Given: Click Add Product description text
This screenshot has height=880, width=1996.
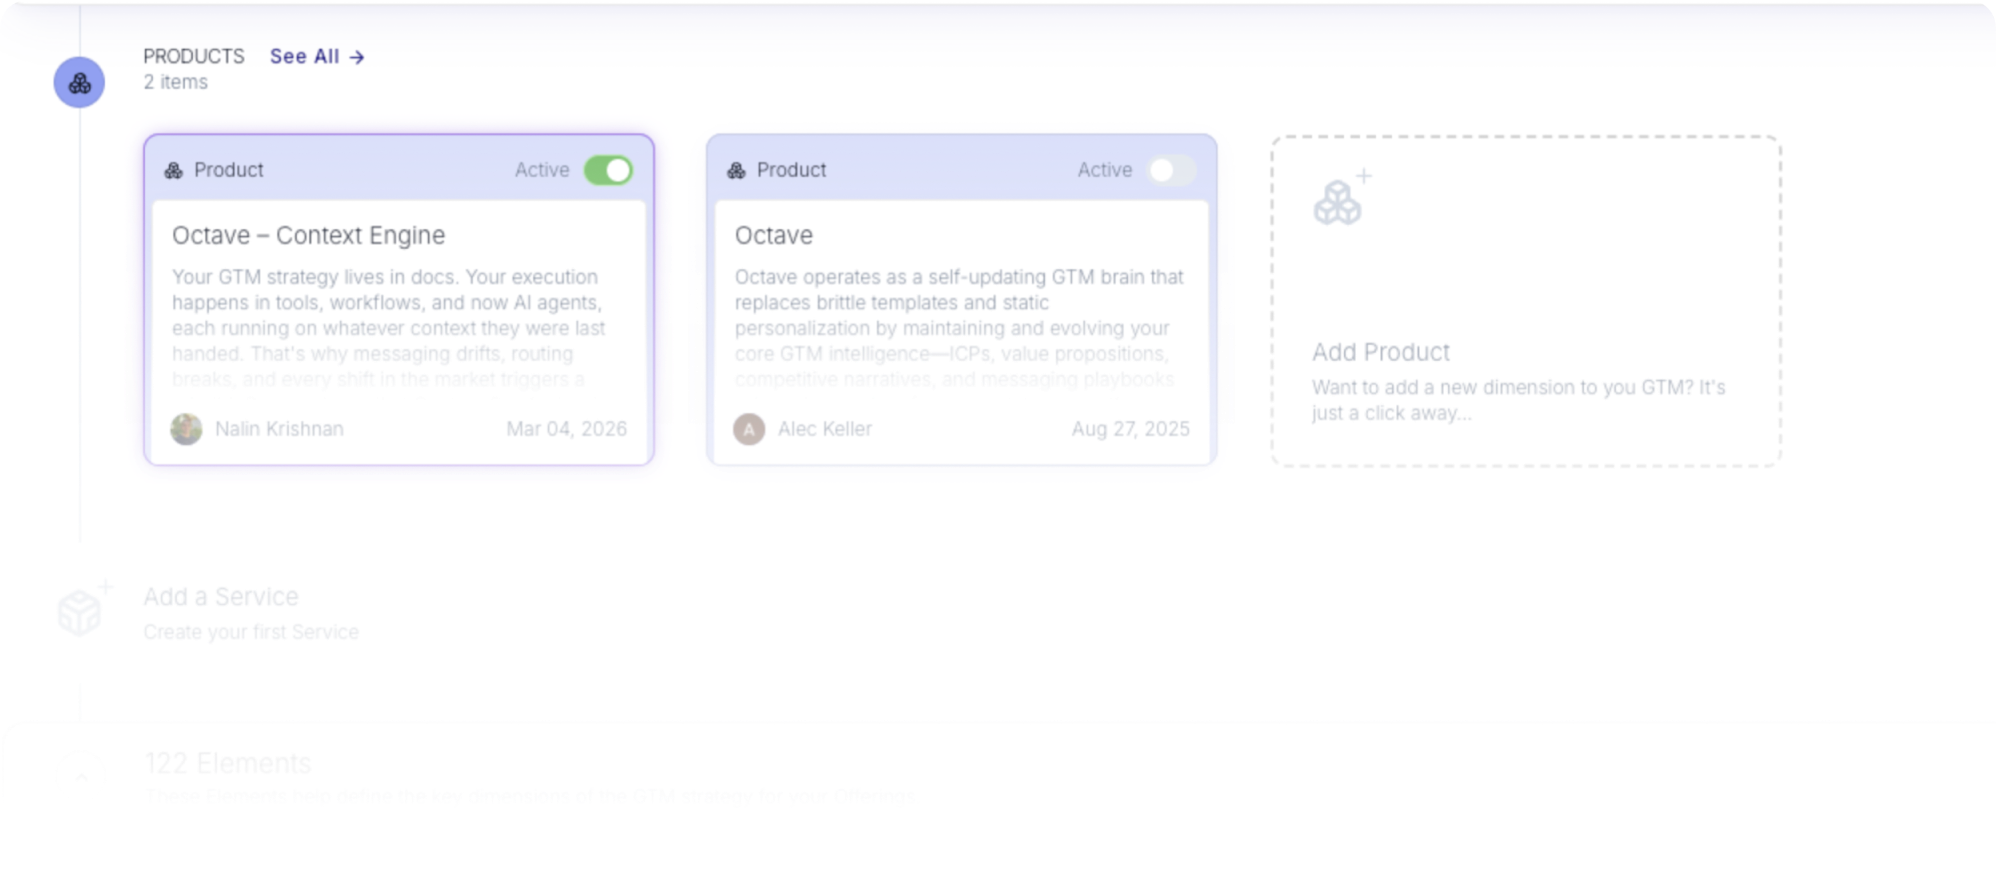Looking at the screenshot, I should [1518, 400].
